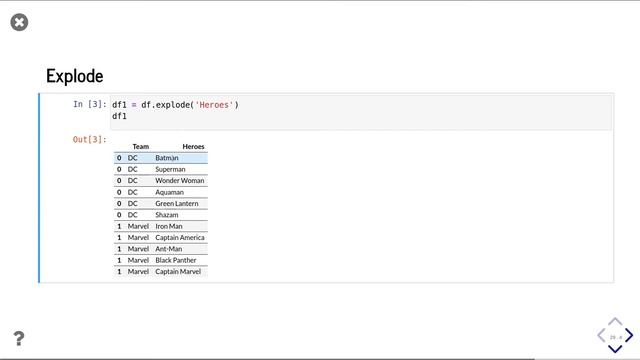This screenshot has width=640, height=360.
Task: Go to the previous slide arrow
Action: pyautogui.click(x=601, y=336)
